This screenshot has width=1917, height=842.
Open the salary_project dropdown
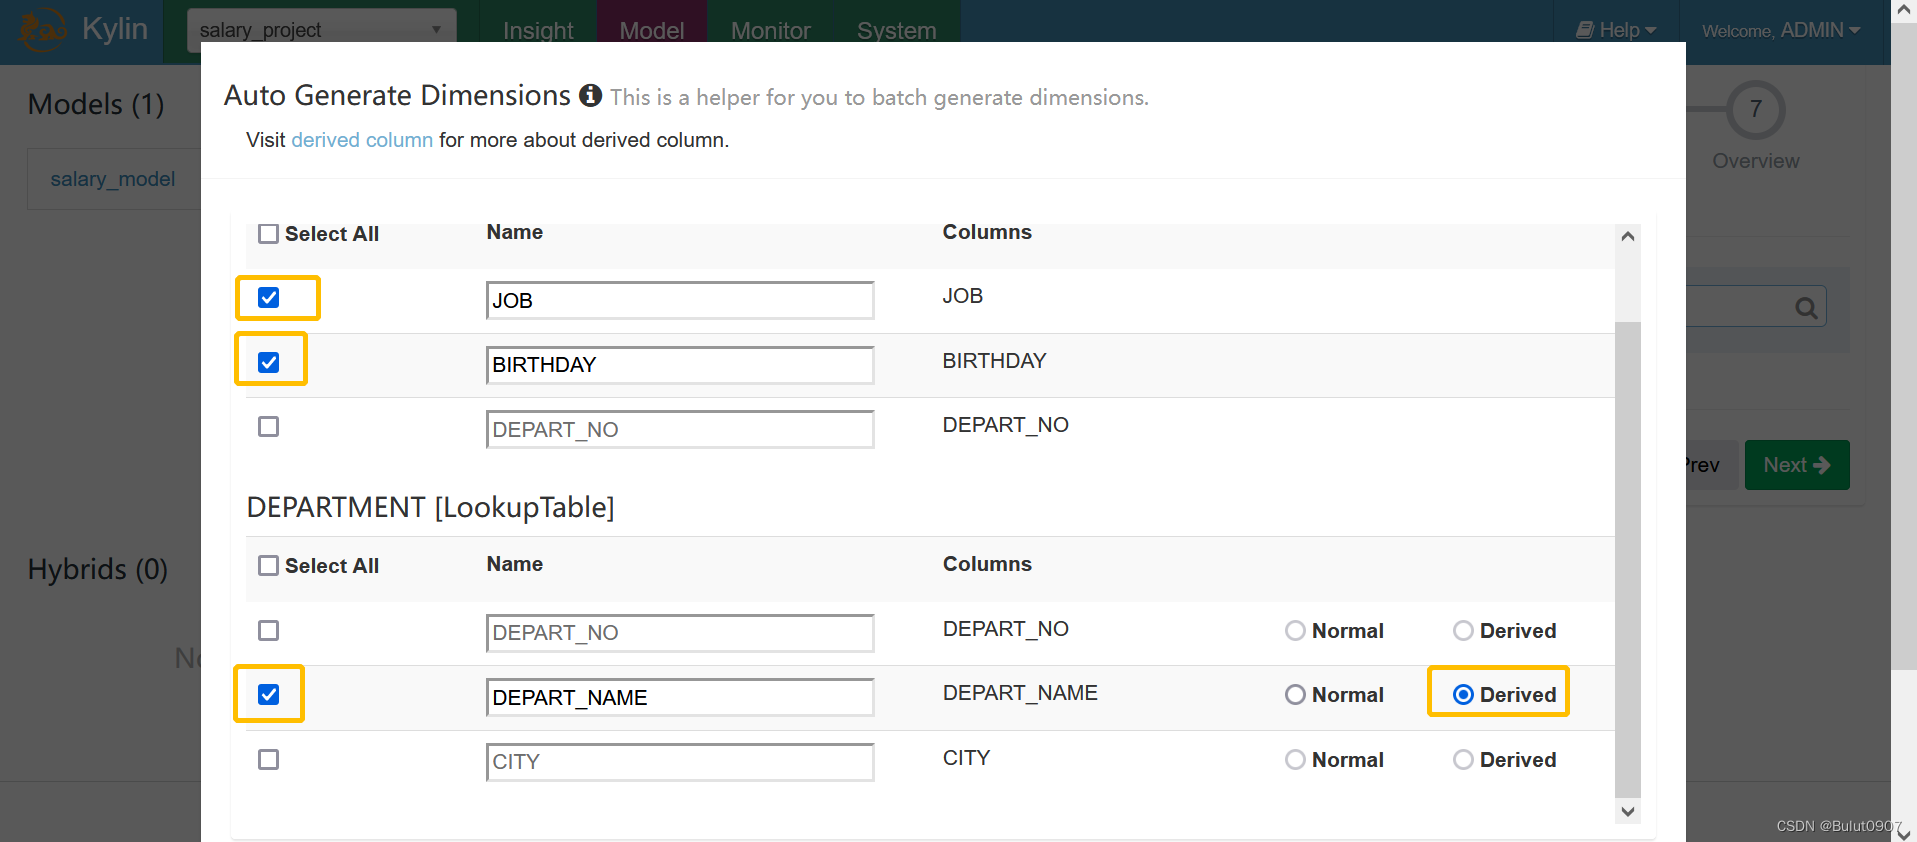[x=322, y=30]
